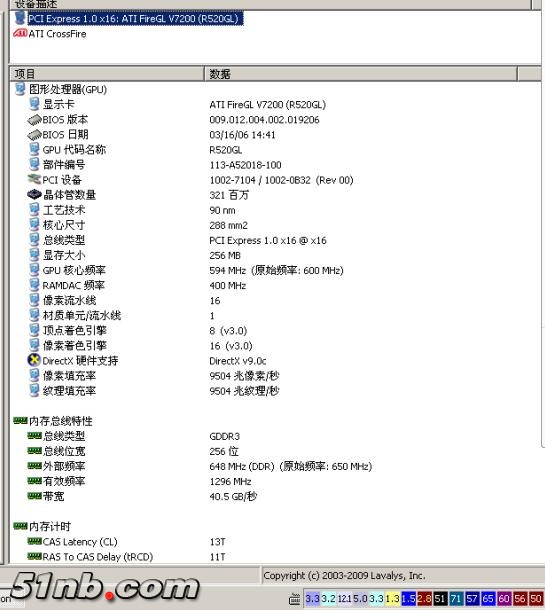Select the value 400 MHz
Image resolution: width=545 pixels, height=610 pixels.
(x=228, y=286)
